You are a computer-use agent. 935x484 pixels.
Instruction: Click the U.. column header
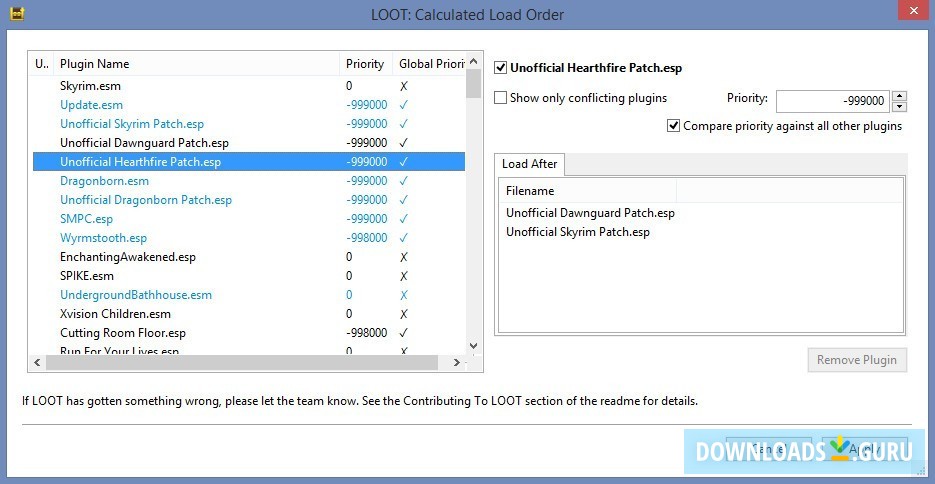[x=42, y=64]
